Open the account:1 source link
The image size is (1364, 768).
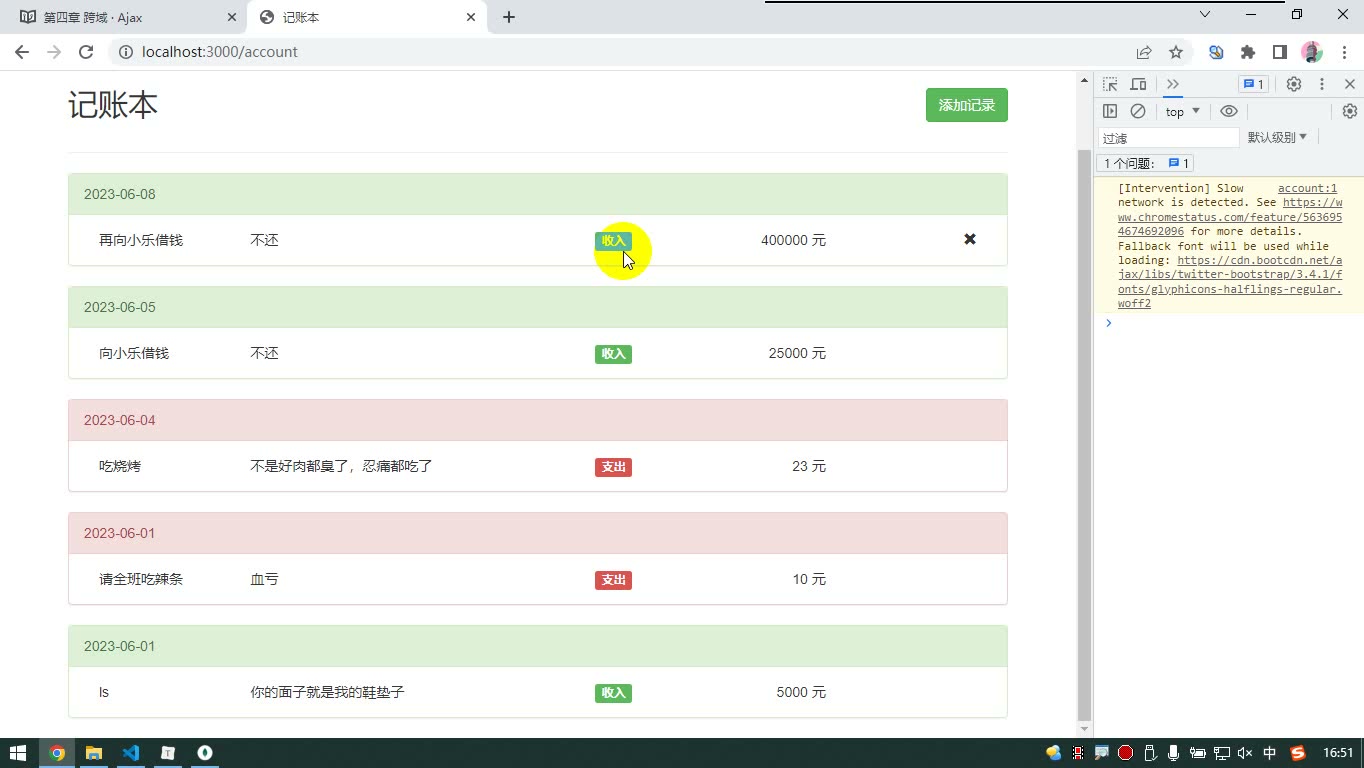pos(1307,188)
